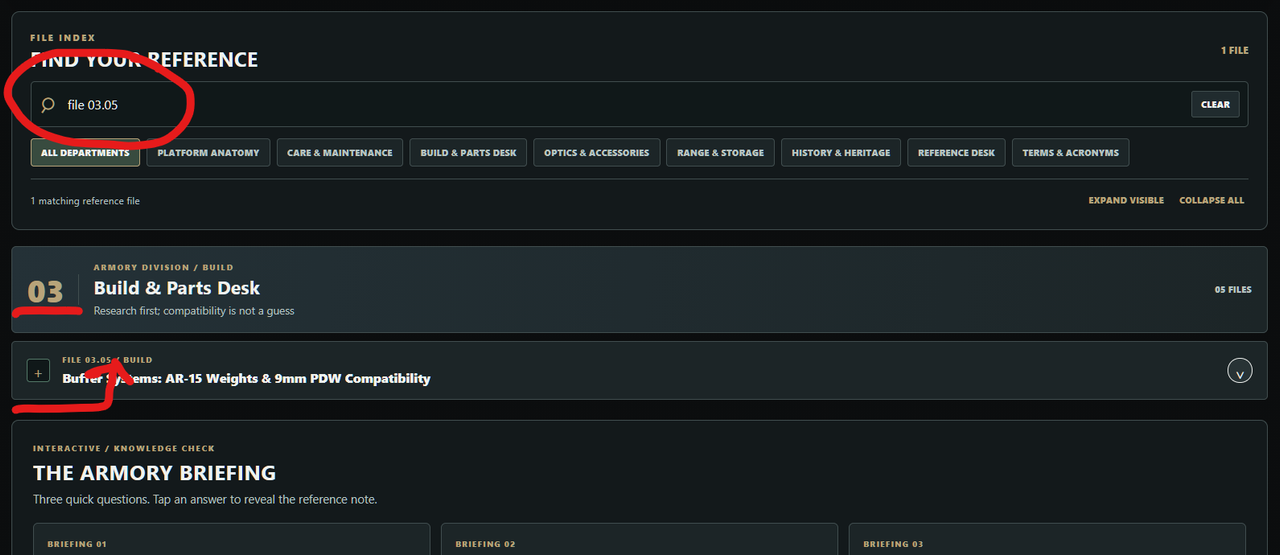This screenshot has width=1280, height=555.
Task: Open History & Heritage category
Action: (841, 153)
